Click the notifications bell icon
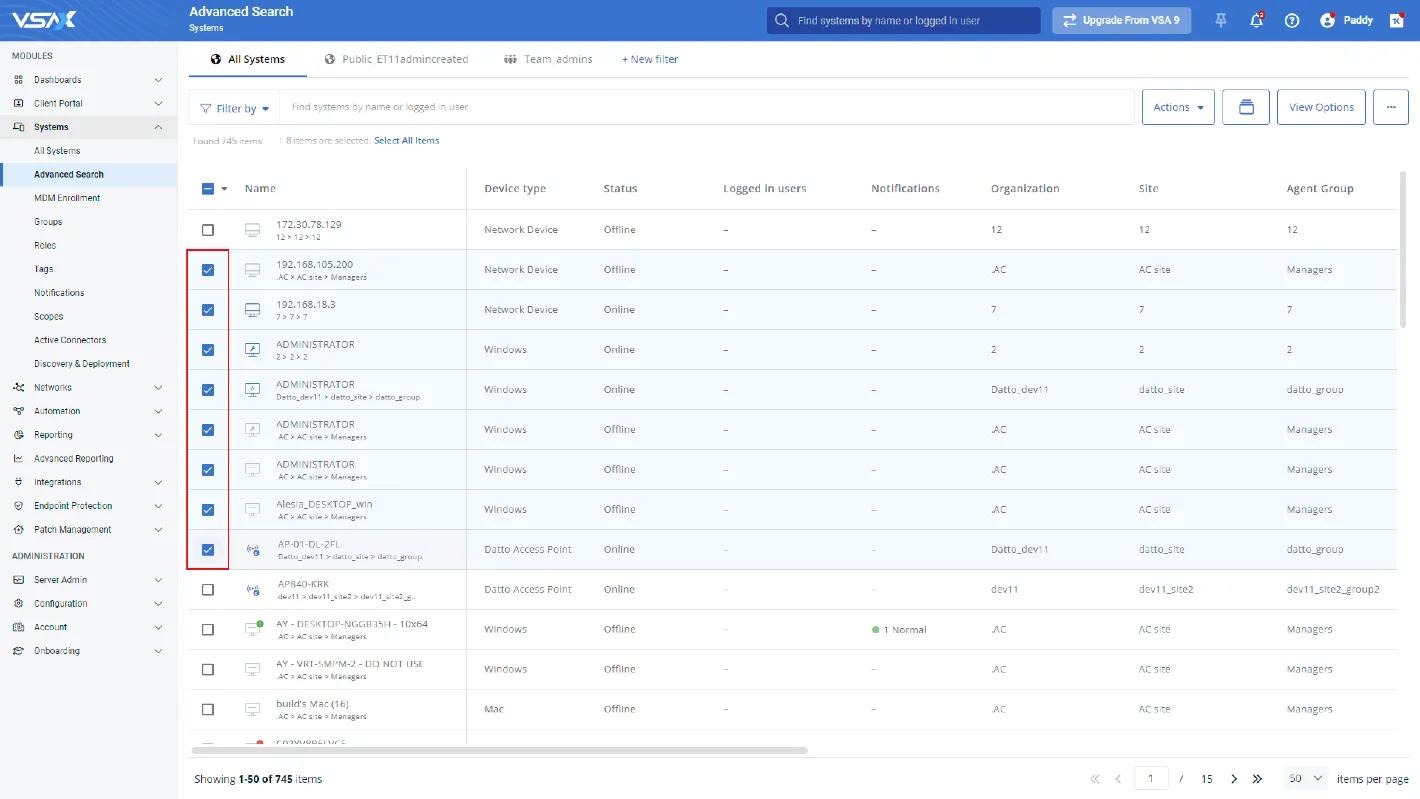Image resolution: width=1420 pixels, height=799 pixels. pos(1256,20)
